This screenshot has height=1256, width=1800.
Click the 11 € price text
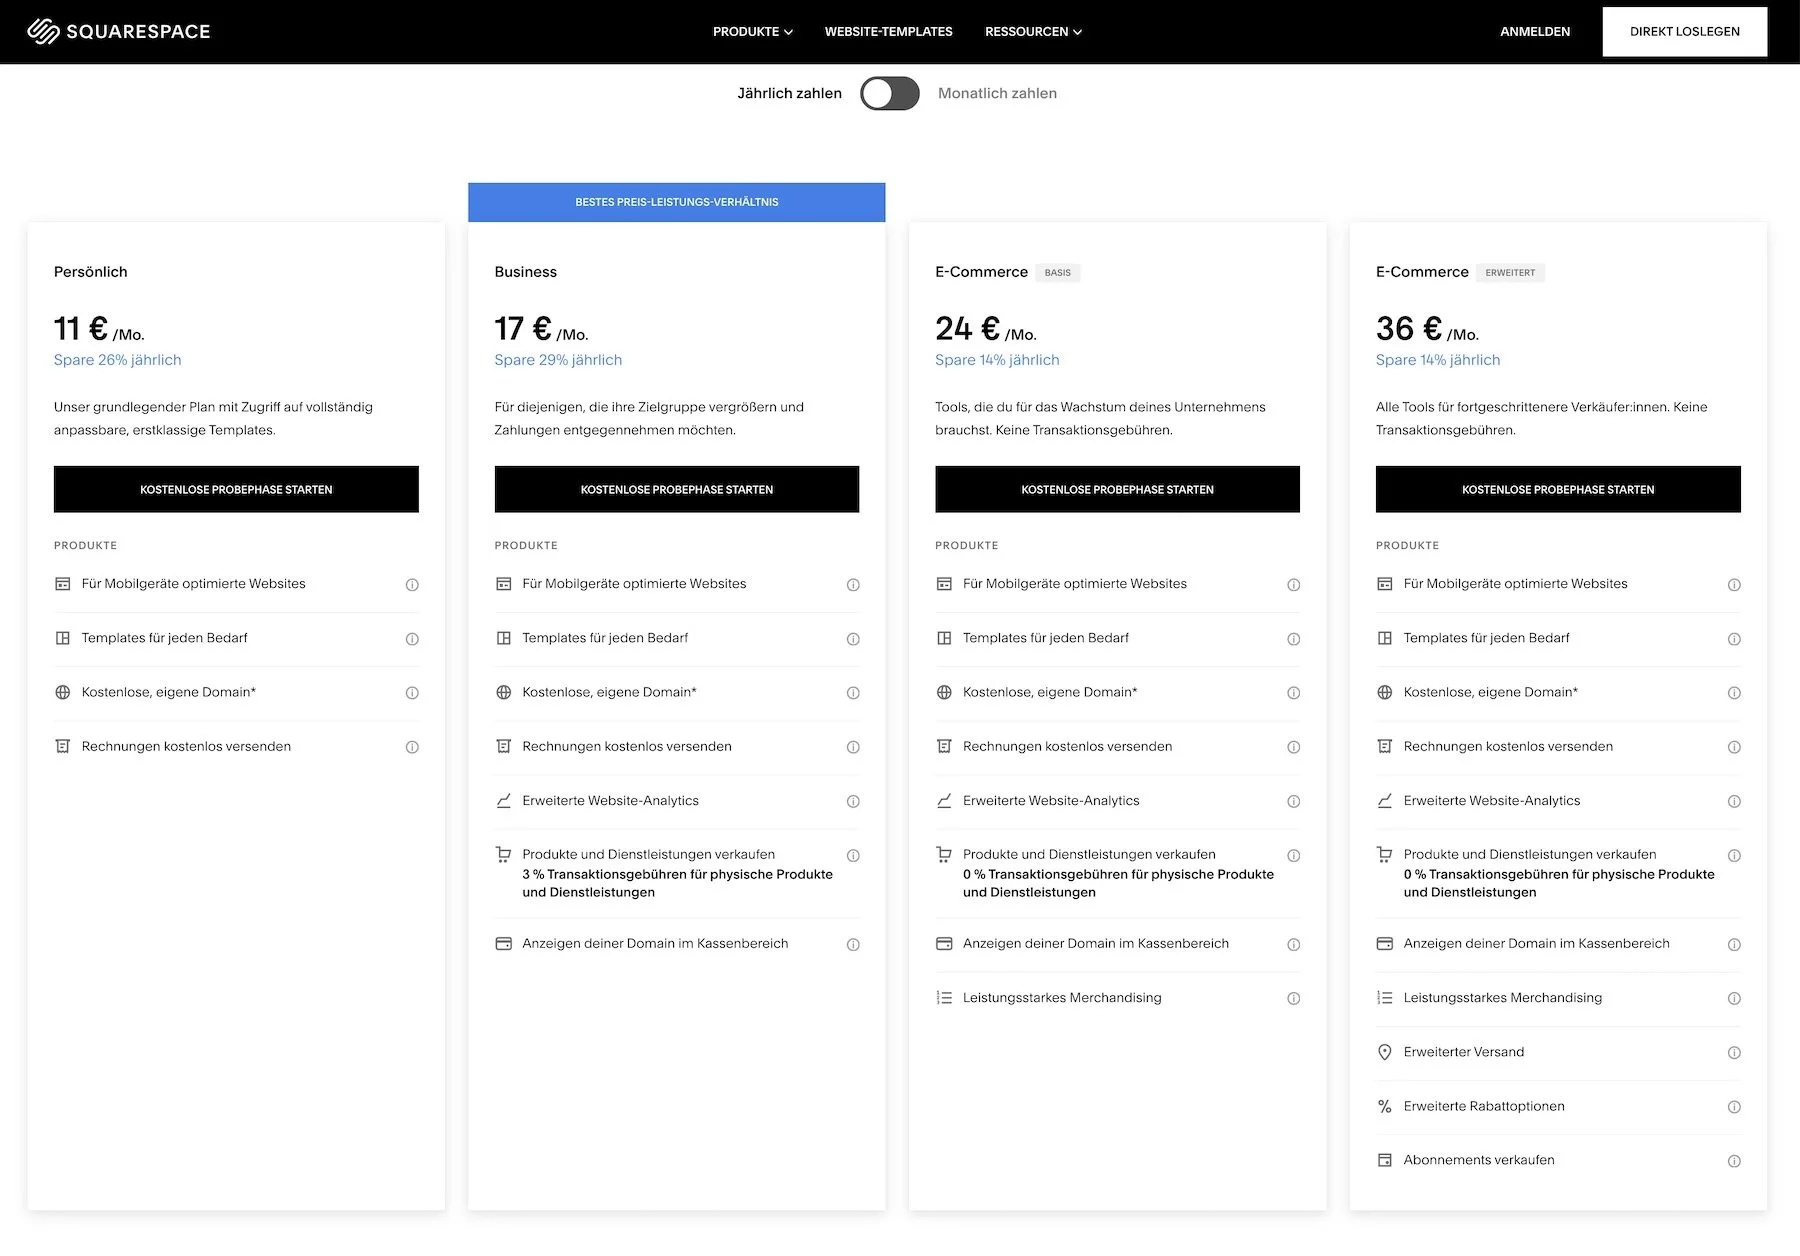80,328
